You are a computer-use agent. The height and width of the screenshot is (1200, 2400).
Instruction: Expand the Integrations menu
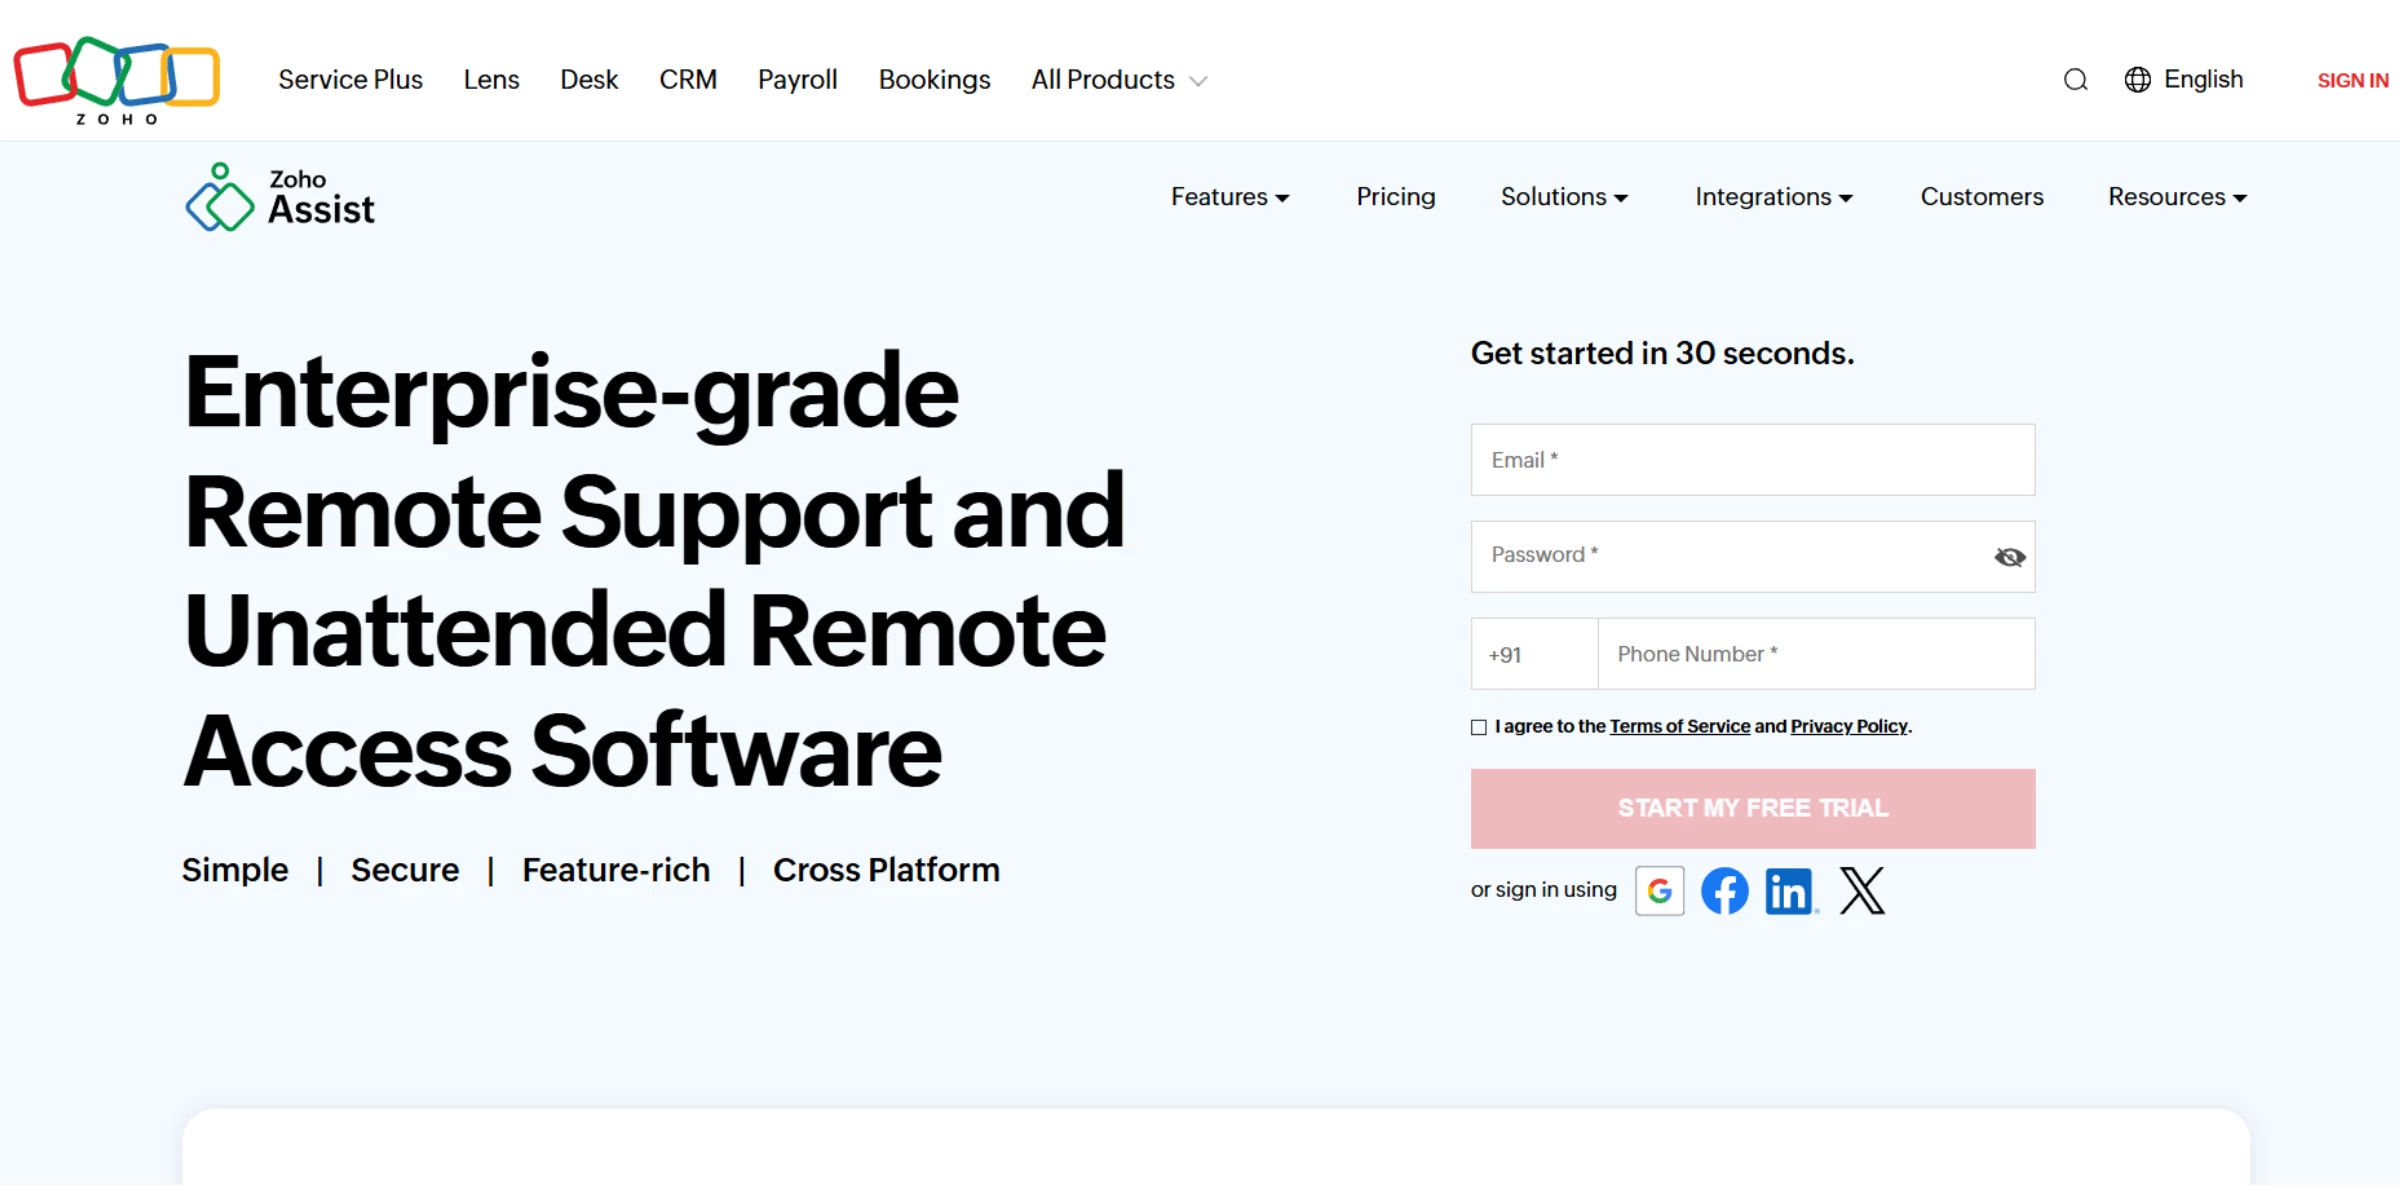click(1773, 197)
